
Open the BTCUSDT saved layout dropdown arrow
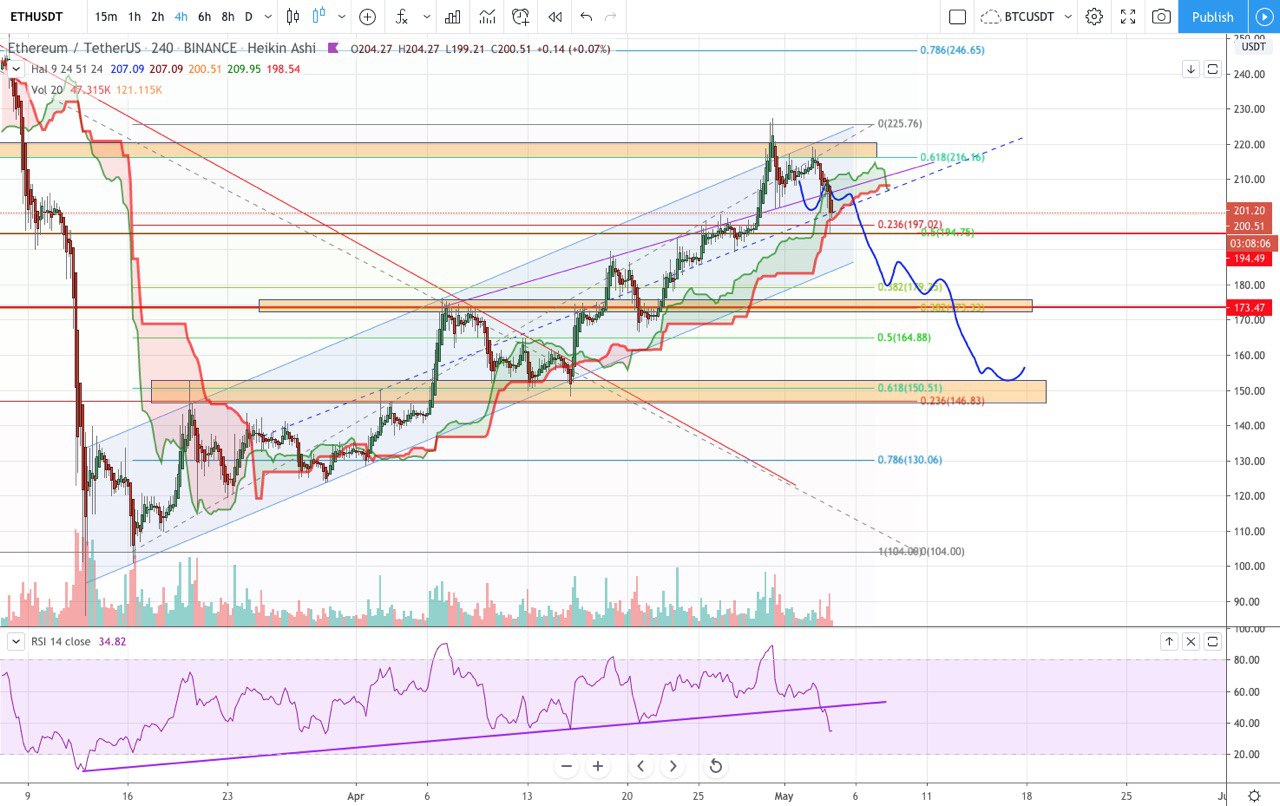click(x=1068, y=16)
